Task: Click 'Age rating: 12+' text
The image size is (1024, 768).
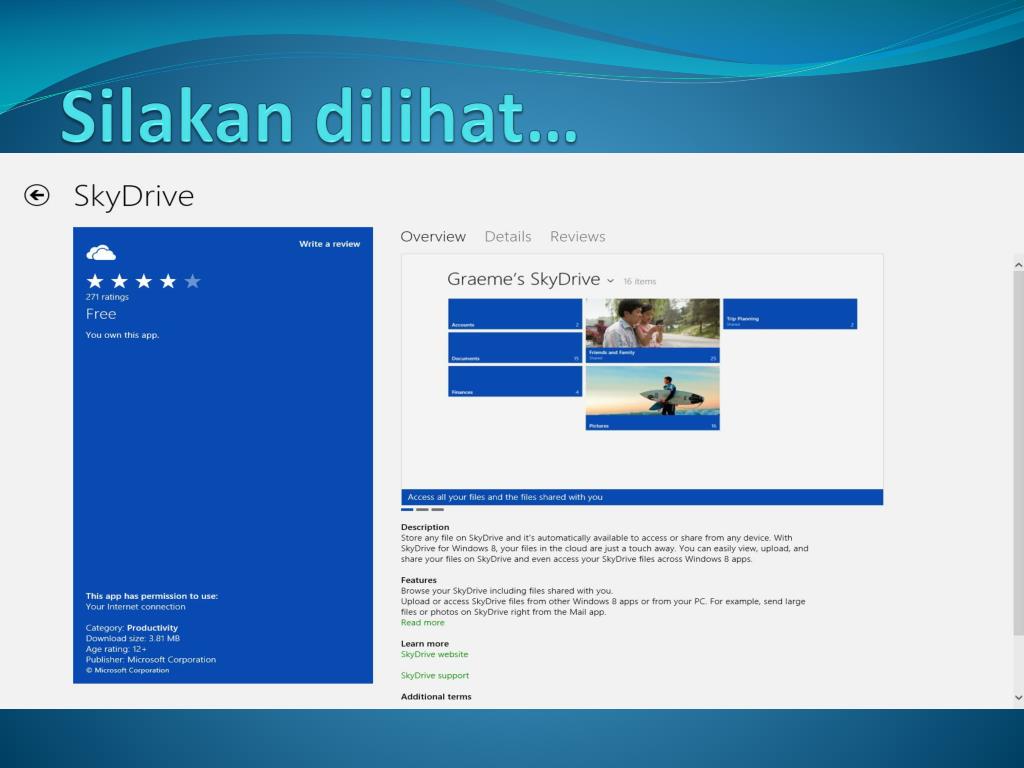Action: pos(116,649)
